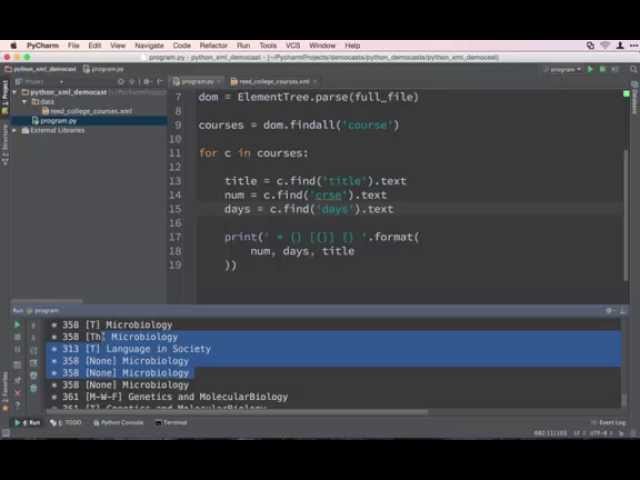Select program.py in the project tree
The width and height of the screenshot is (640, 480).
[x=55, y=121]
